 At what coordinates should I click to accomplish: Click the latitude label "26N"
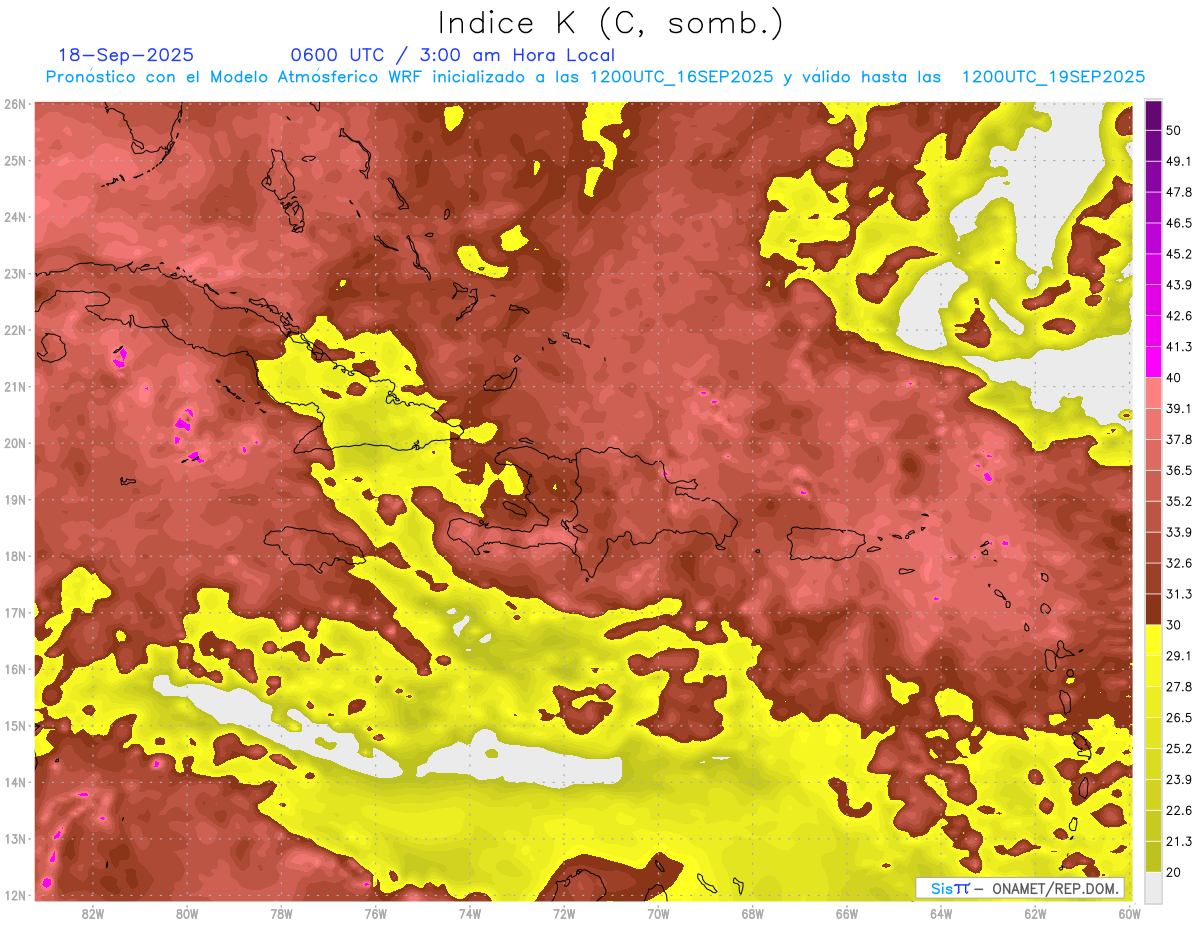click(15, 104)
